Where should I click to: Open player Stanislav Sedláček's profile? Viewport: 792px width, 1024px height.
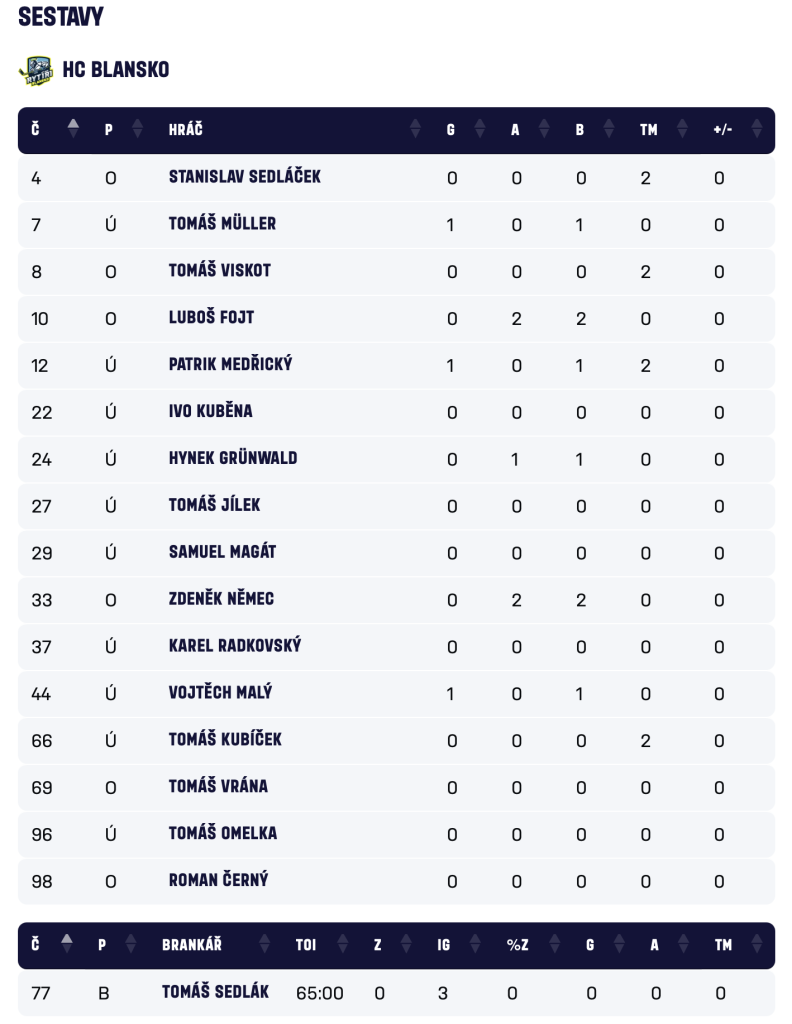pos(244,178)
